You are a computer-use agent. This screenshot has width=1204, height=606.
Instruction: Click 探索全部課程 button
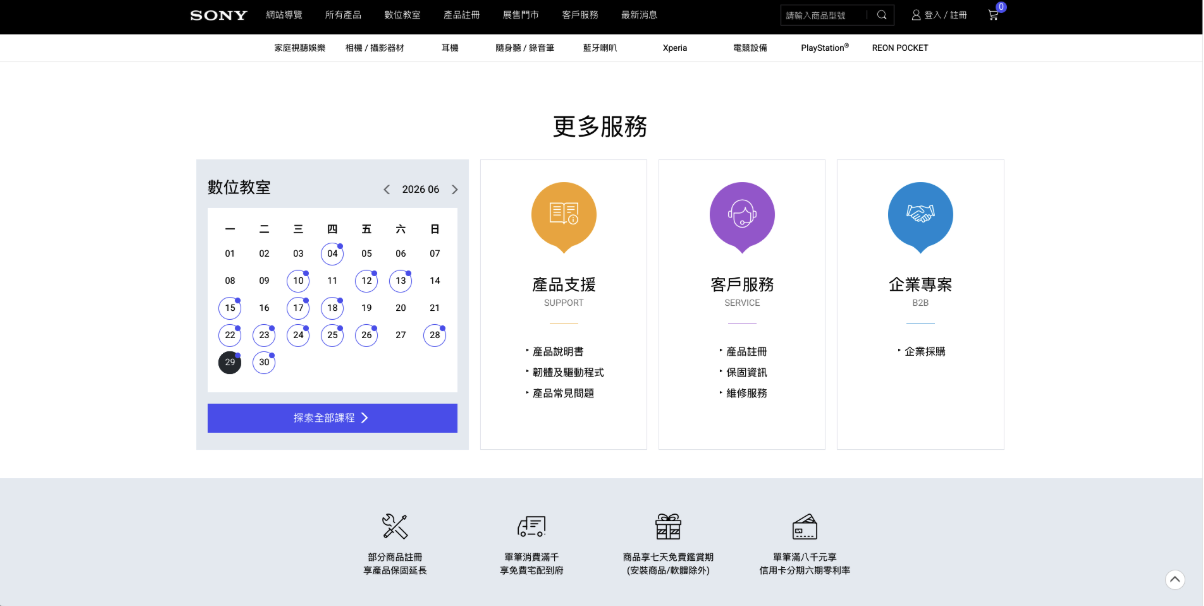pyautogui.click(x=332, y=418)
